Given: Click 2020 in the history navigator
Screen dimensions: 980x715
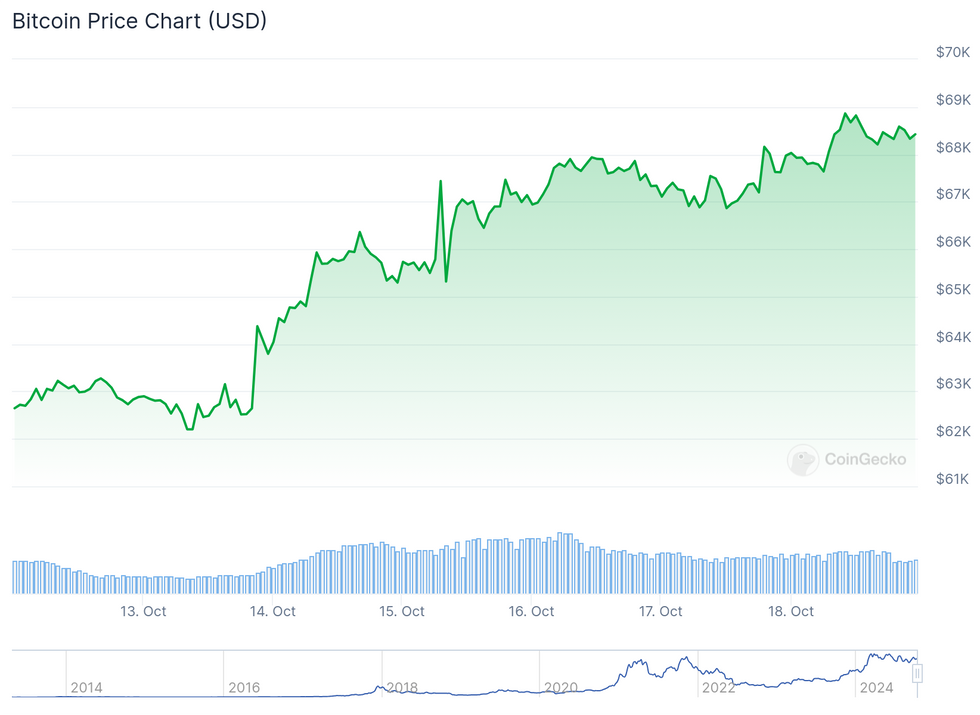Looking at the screenshot, I should click(x=560, y=688).
